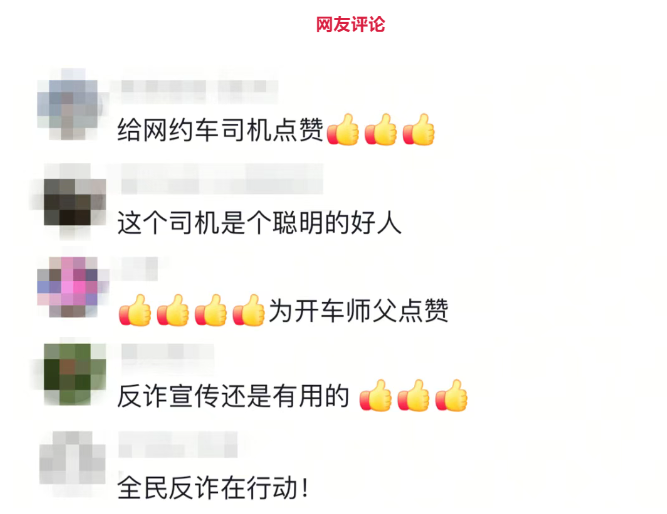Click the blurred username above 全民反诈在行动
The width and height of the screenshot is (667, 514).
(178, 444)
